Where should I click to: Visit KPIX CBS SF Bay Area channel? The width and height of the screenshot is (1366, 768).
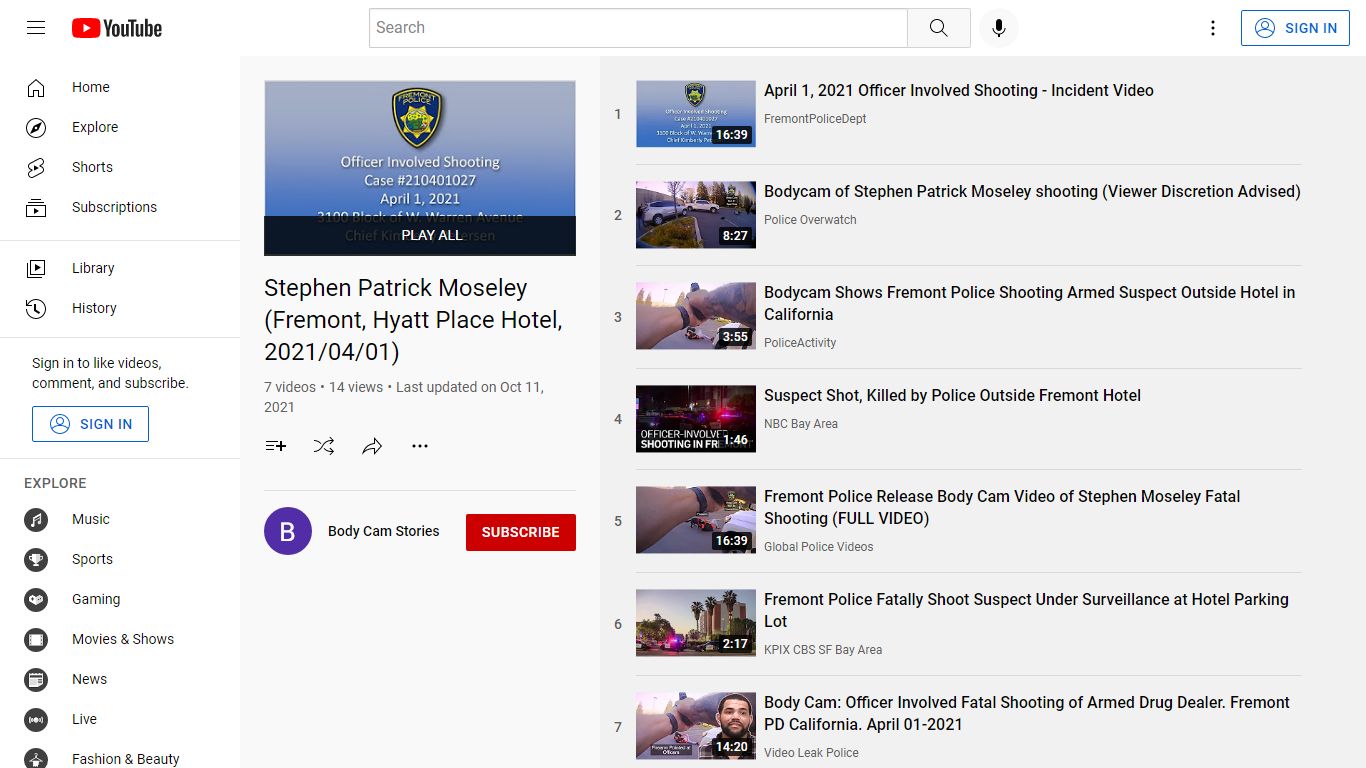pos(823,650)
